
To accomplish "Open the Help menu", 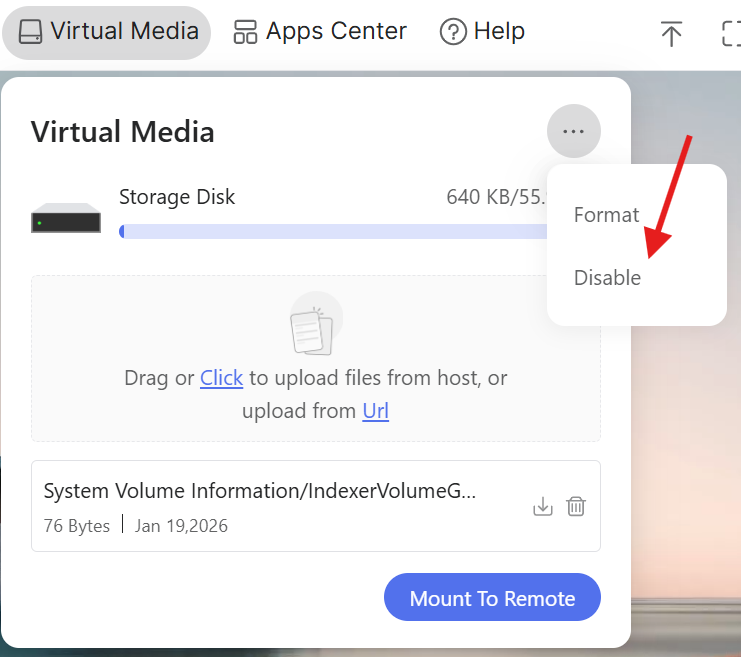I will coord(482,32).
